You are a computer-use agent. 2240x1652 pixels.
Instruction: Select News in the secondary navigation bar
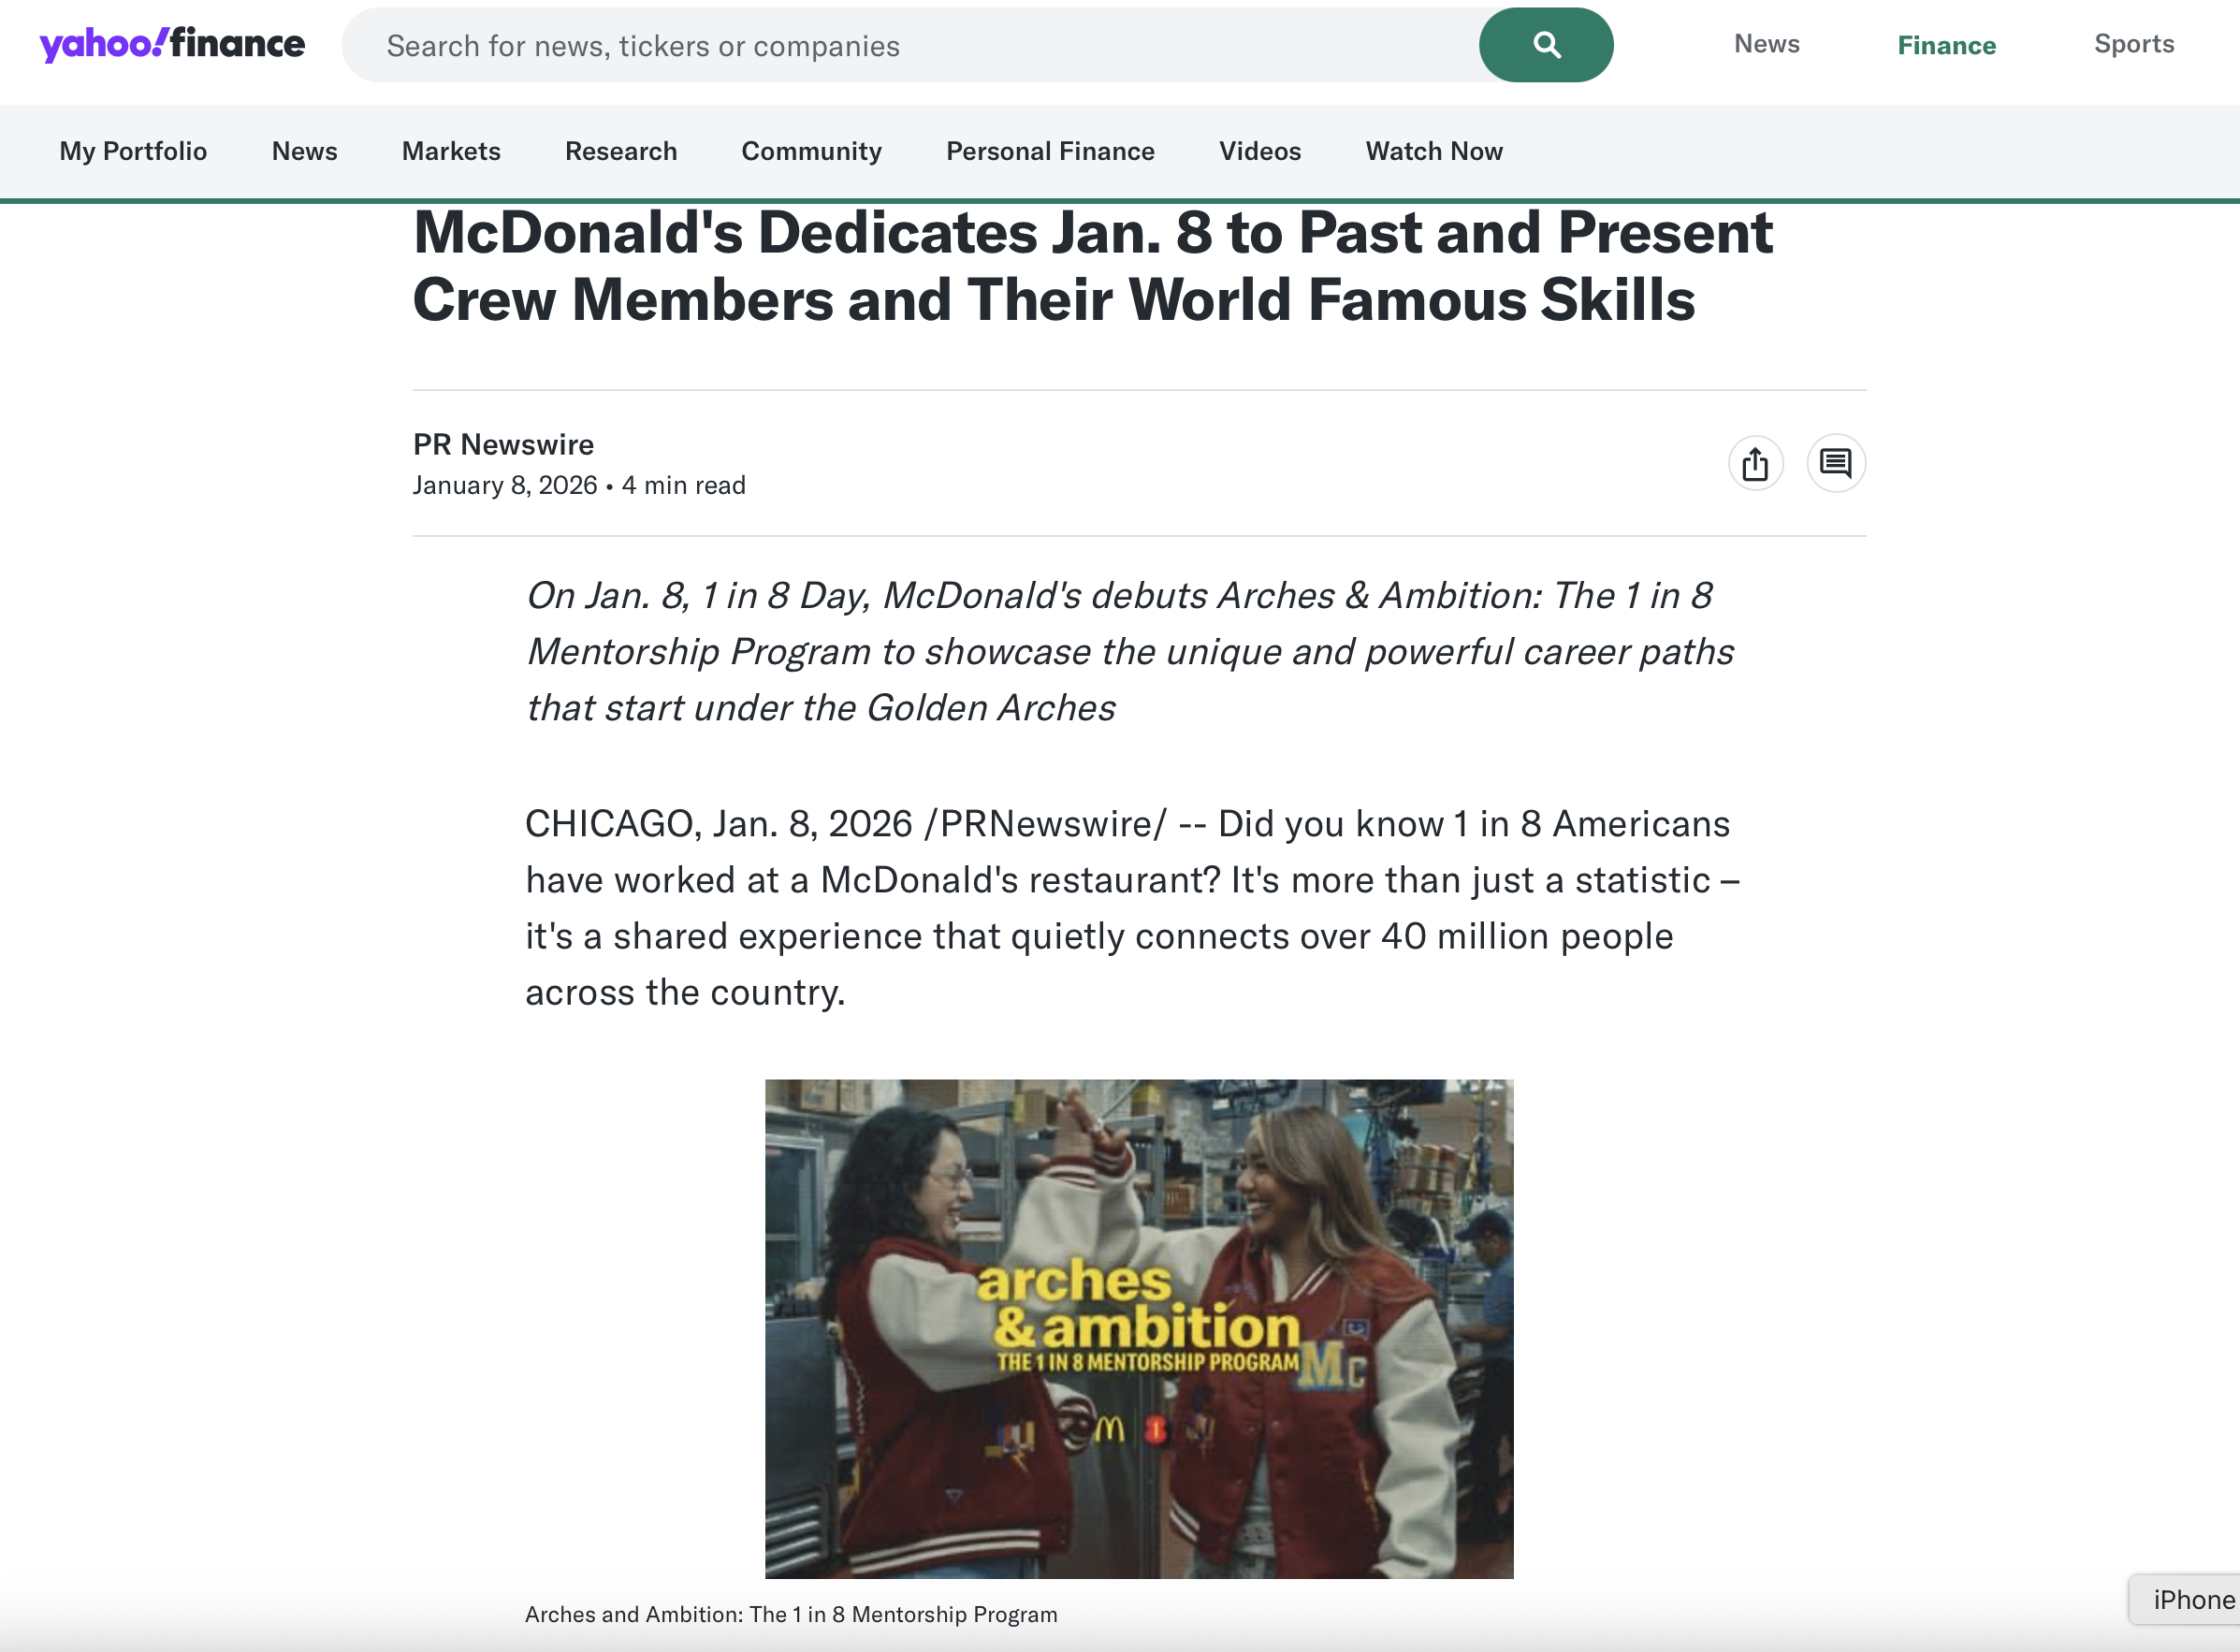[304, 151]
